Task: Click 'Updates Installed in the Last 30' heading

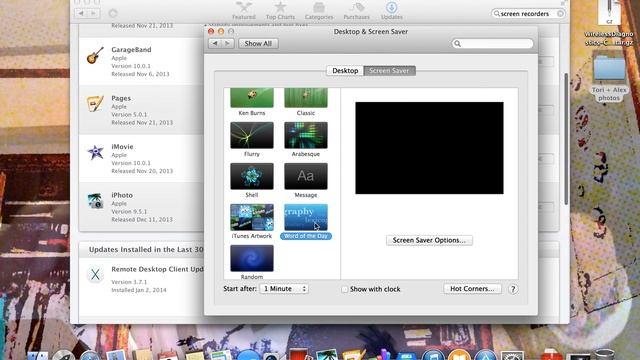Action: 146,249
